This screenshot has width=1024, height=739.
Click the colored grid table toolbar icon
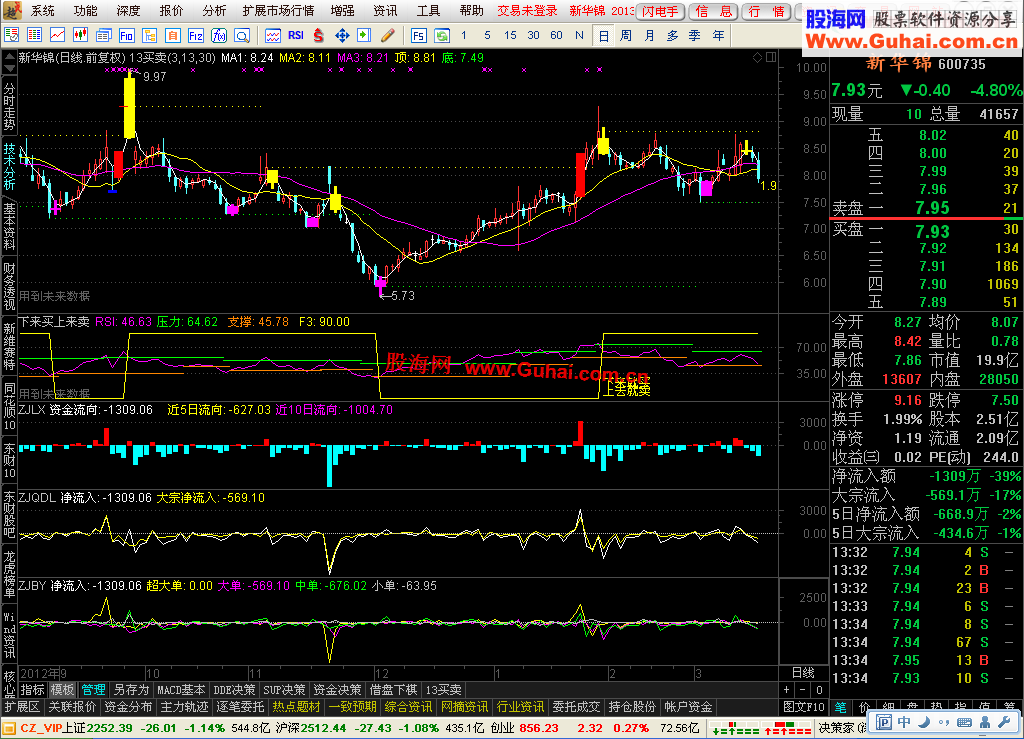tap(35, 35)
